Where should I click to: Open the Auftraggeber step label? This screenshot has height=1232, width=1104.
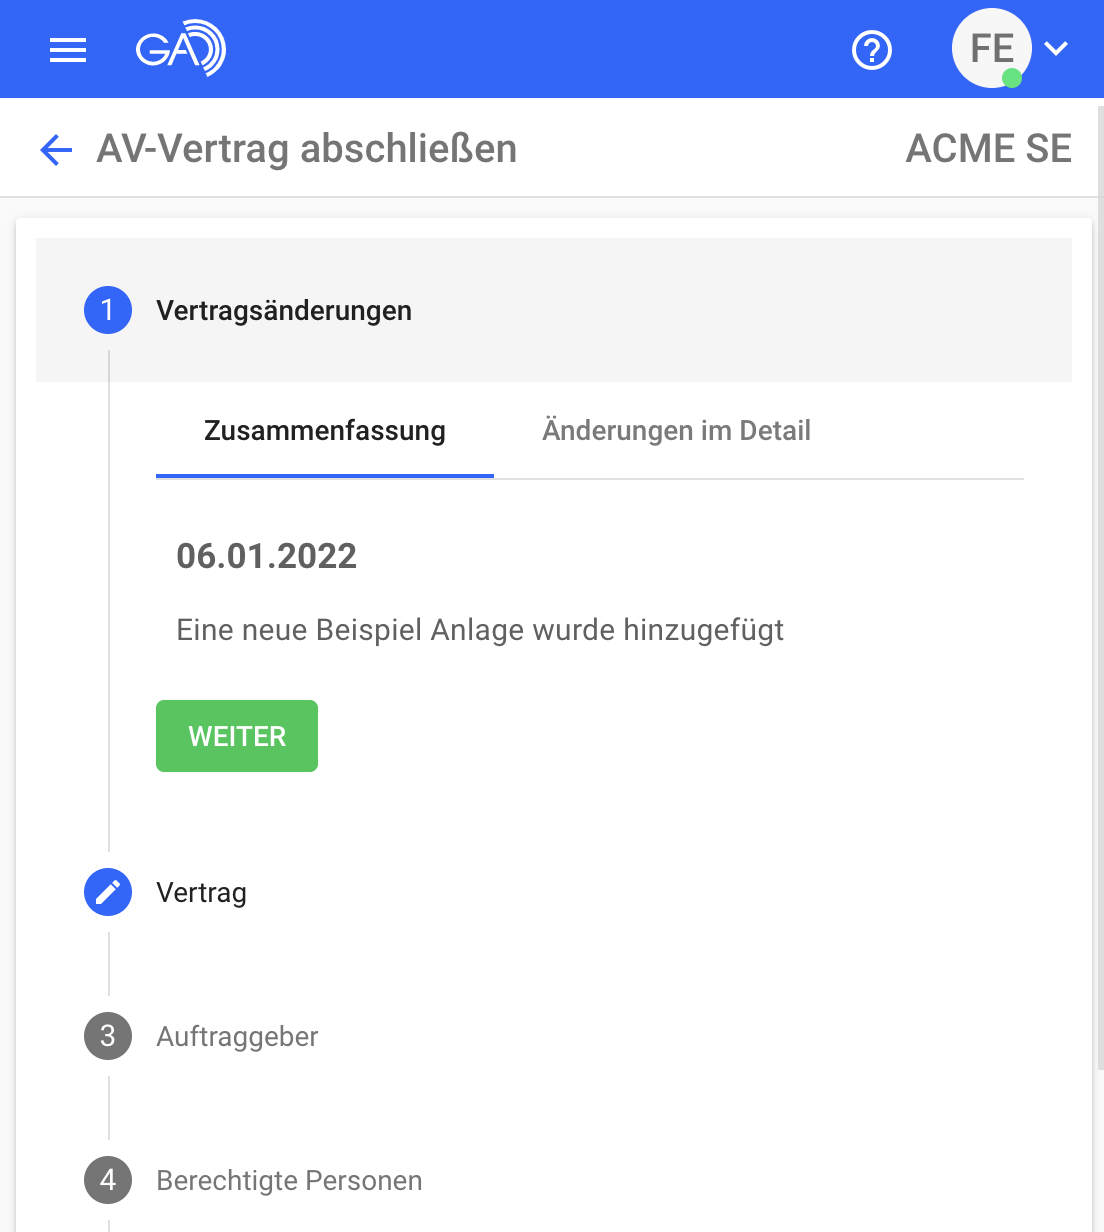click(237, 1036)
